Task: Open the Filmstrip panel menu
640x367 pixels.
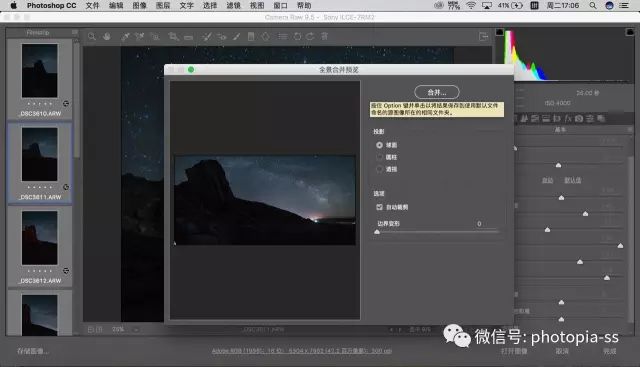Action: pyautogui.click(x=75, y=32)
